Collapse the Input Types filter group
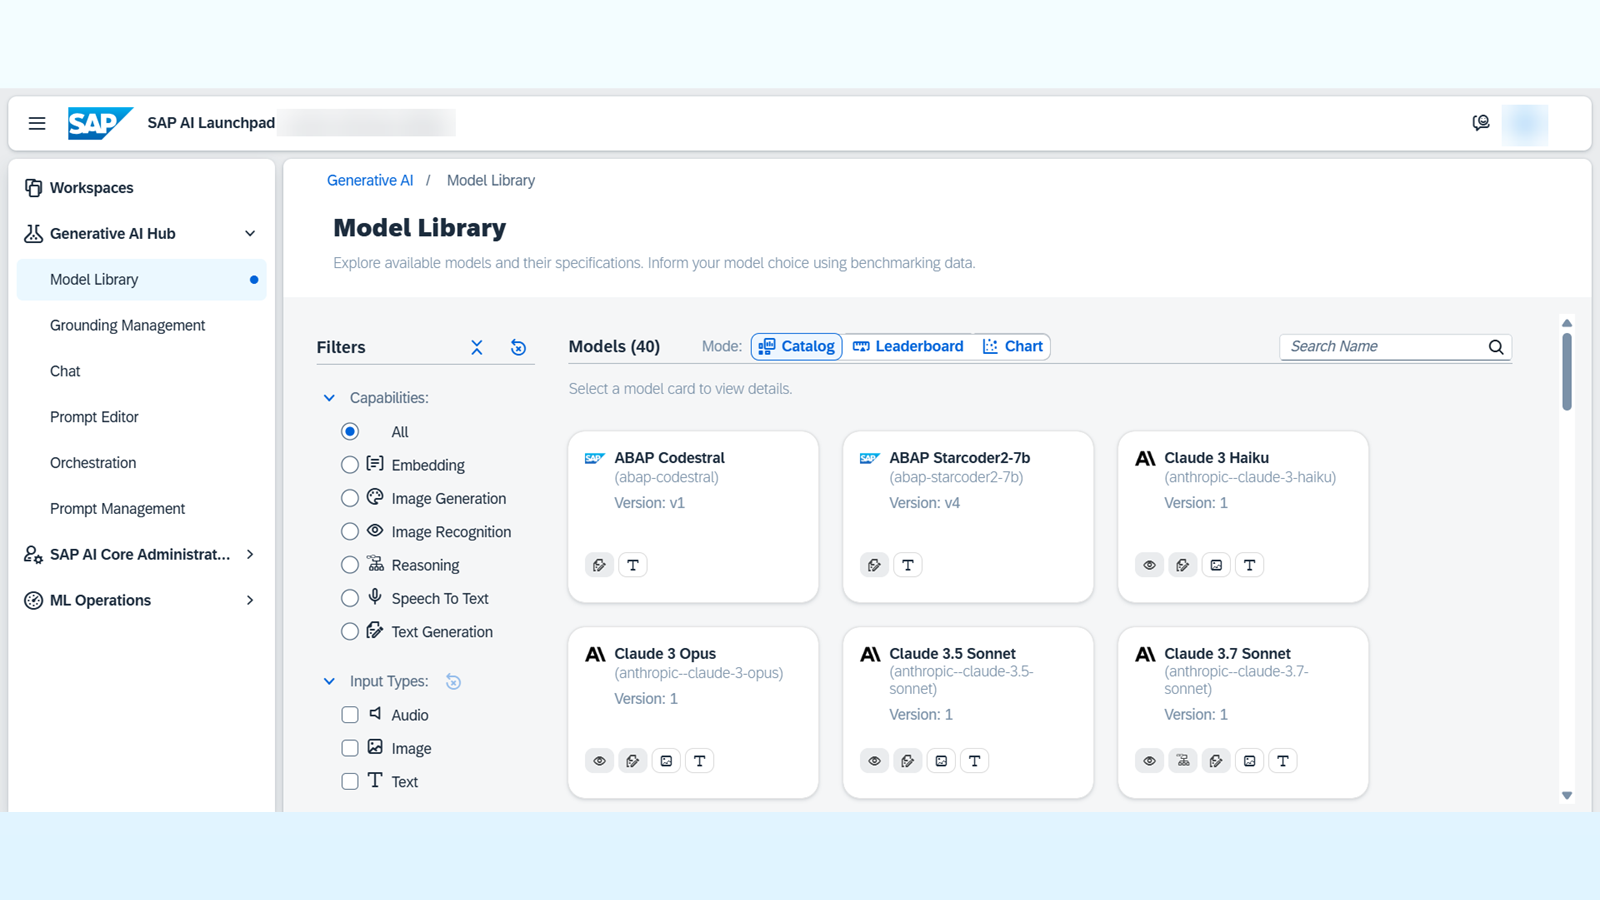The image size is (1600, 900). [329, 682]
